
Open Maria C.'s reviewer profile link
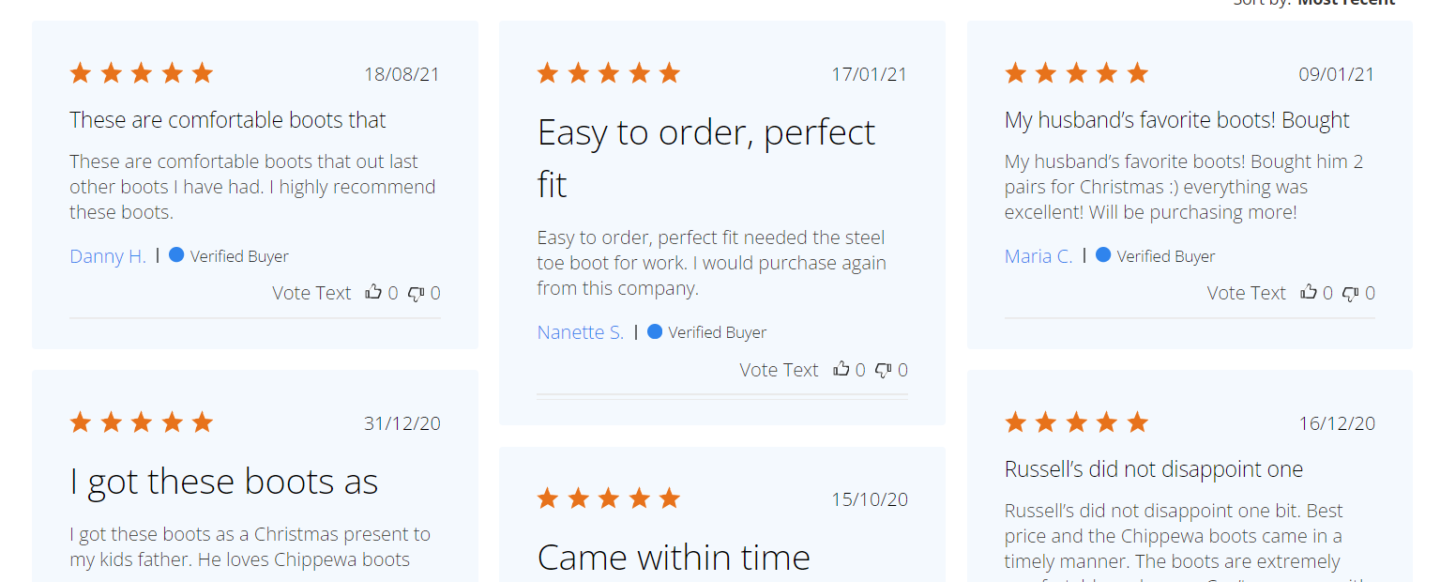point(1038,256)
